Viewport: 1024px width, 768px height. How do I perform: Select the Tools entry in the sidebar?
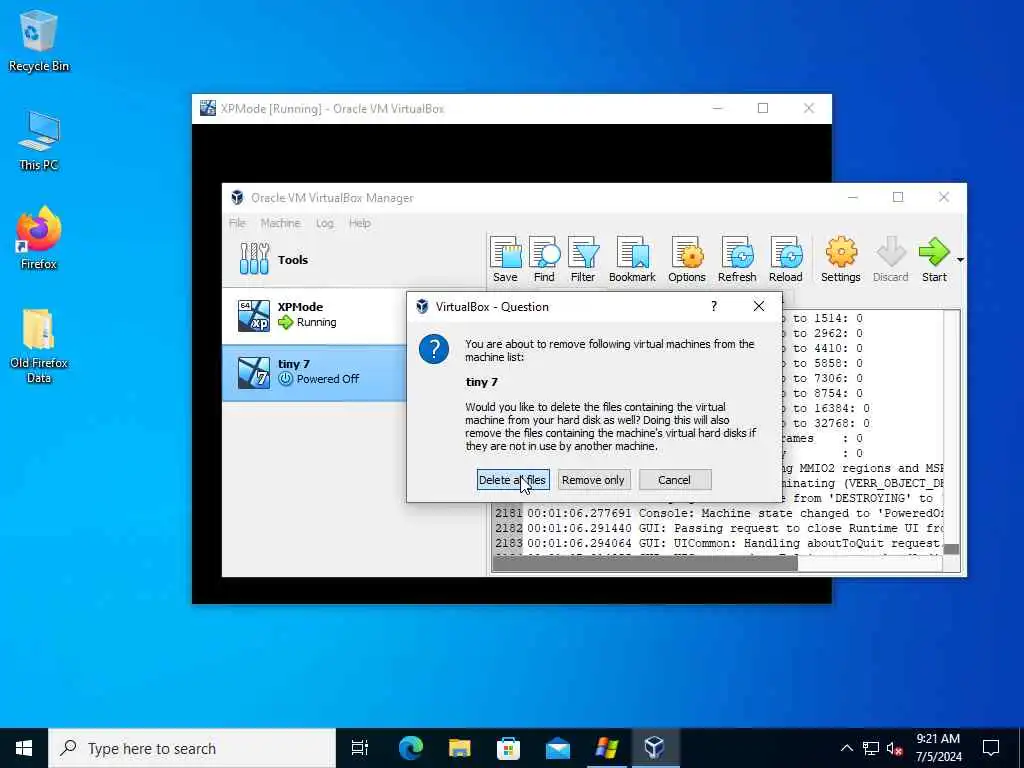point(353,259)
